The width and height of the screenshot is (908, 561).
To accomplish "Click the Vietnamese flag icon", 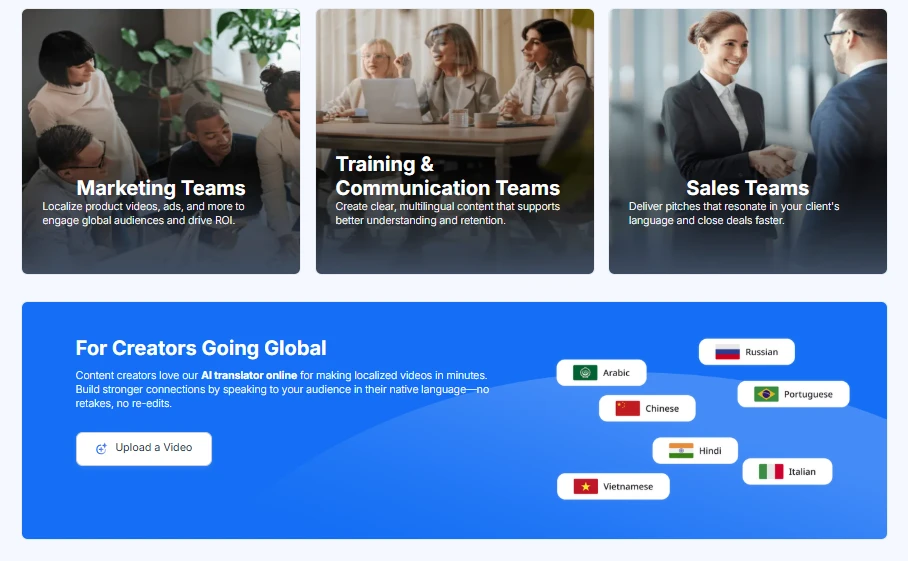I will pyautogui.click(x=585, y=487).
